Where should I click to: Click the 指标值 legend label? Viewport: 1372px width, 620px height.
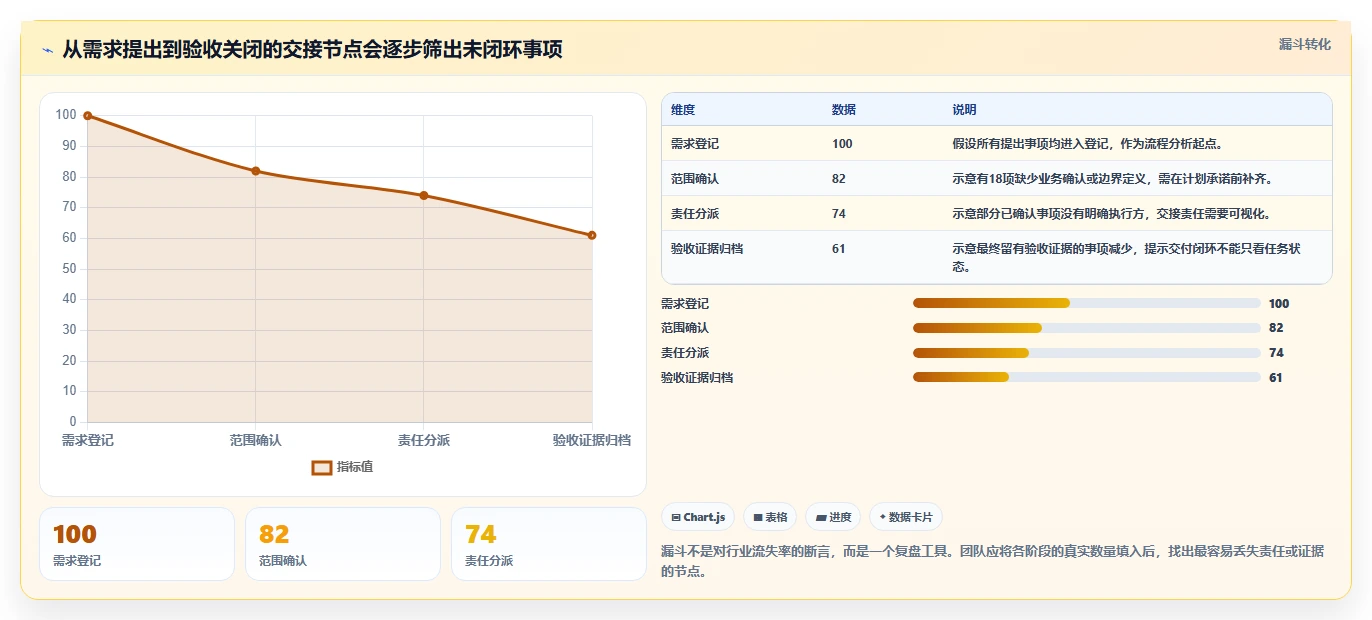click(x=355, y=467)
